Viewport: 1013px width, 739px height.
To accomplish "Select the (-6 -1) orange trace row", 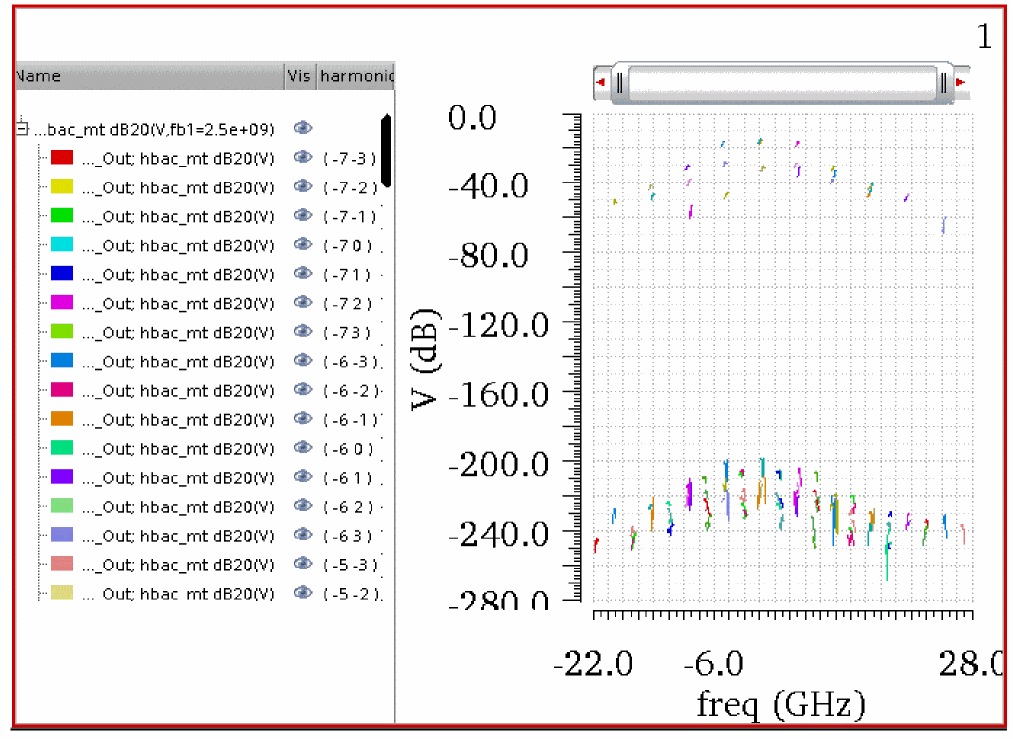I will 176,419.
